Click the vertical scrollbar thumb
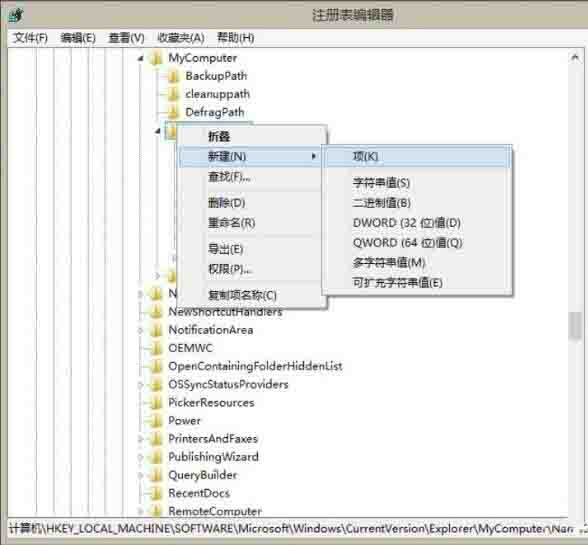The height and width of the screenshot is (545, 588). 575,325
